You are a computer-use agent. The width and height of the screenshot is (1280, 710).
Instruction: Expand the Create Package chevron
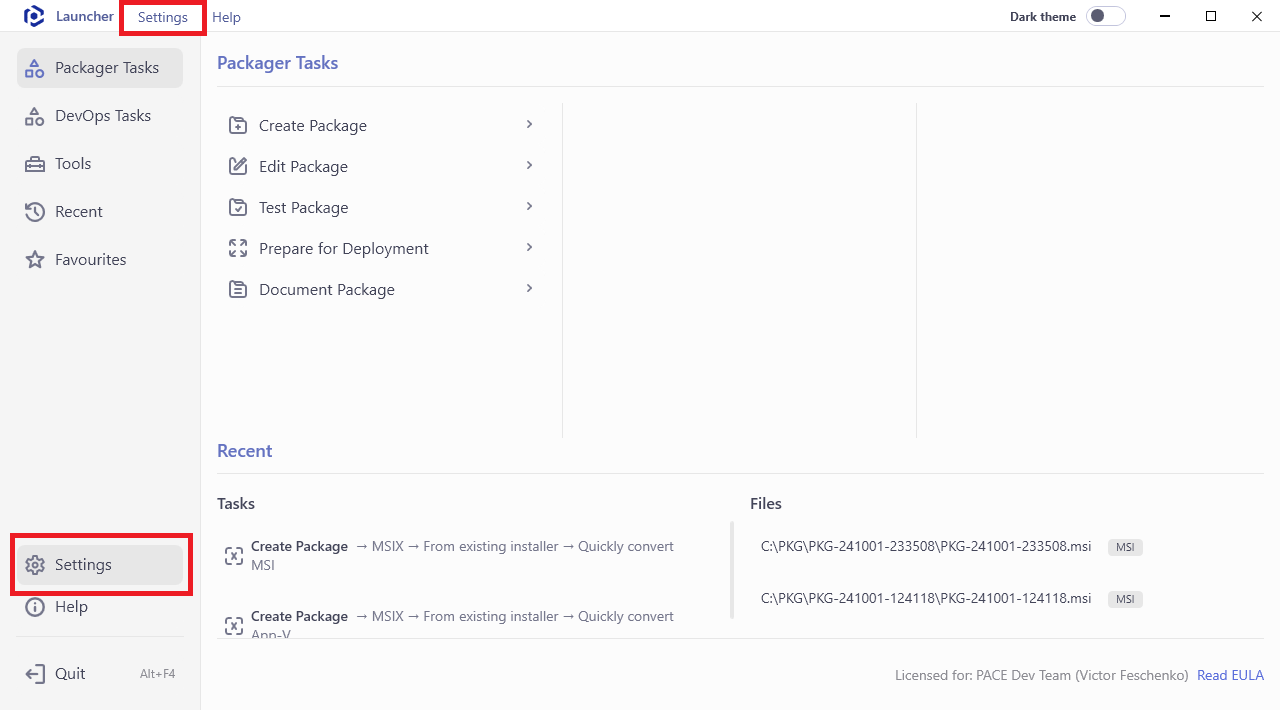coord(529,125)
